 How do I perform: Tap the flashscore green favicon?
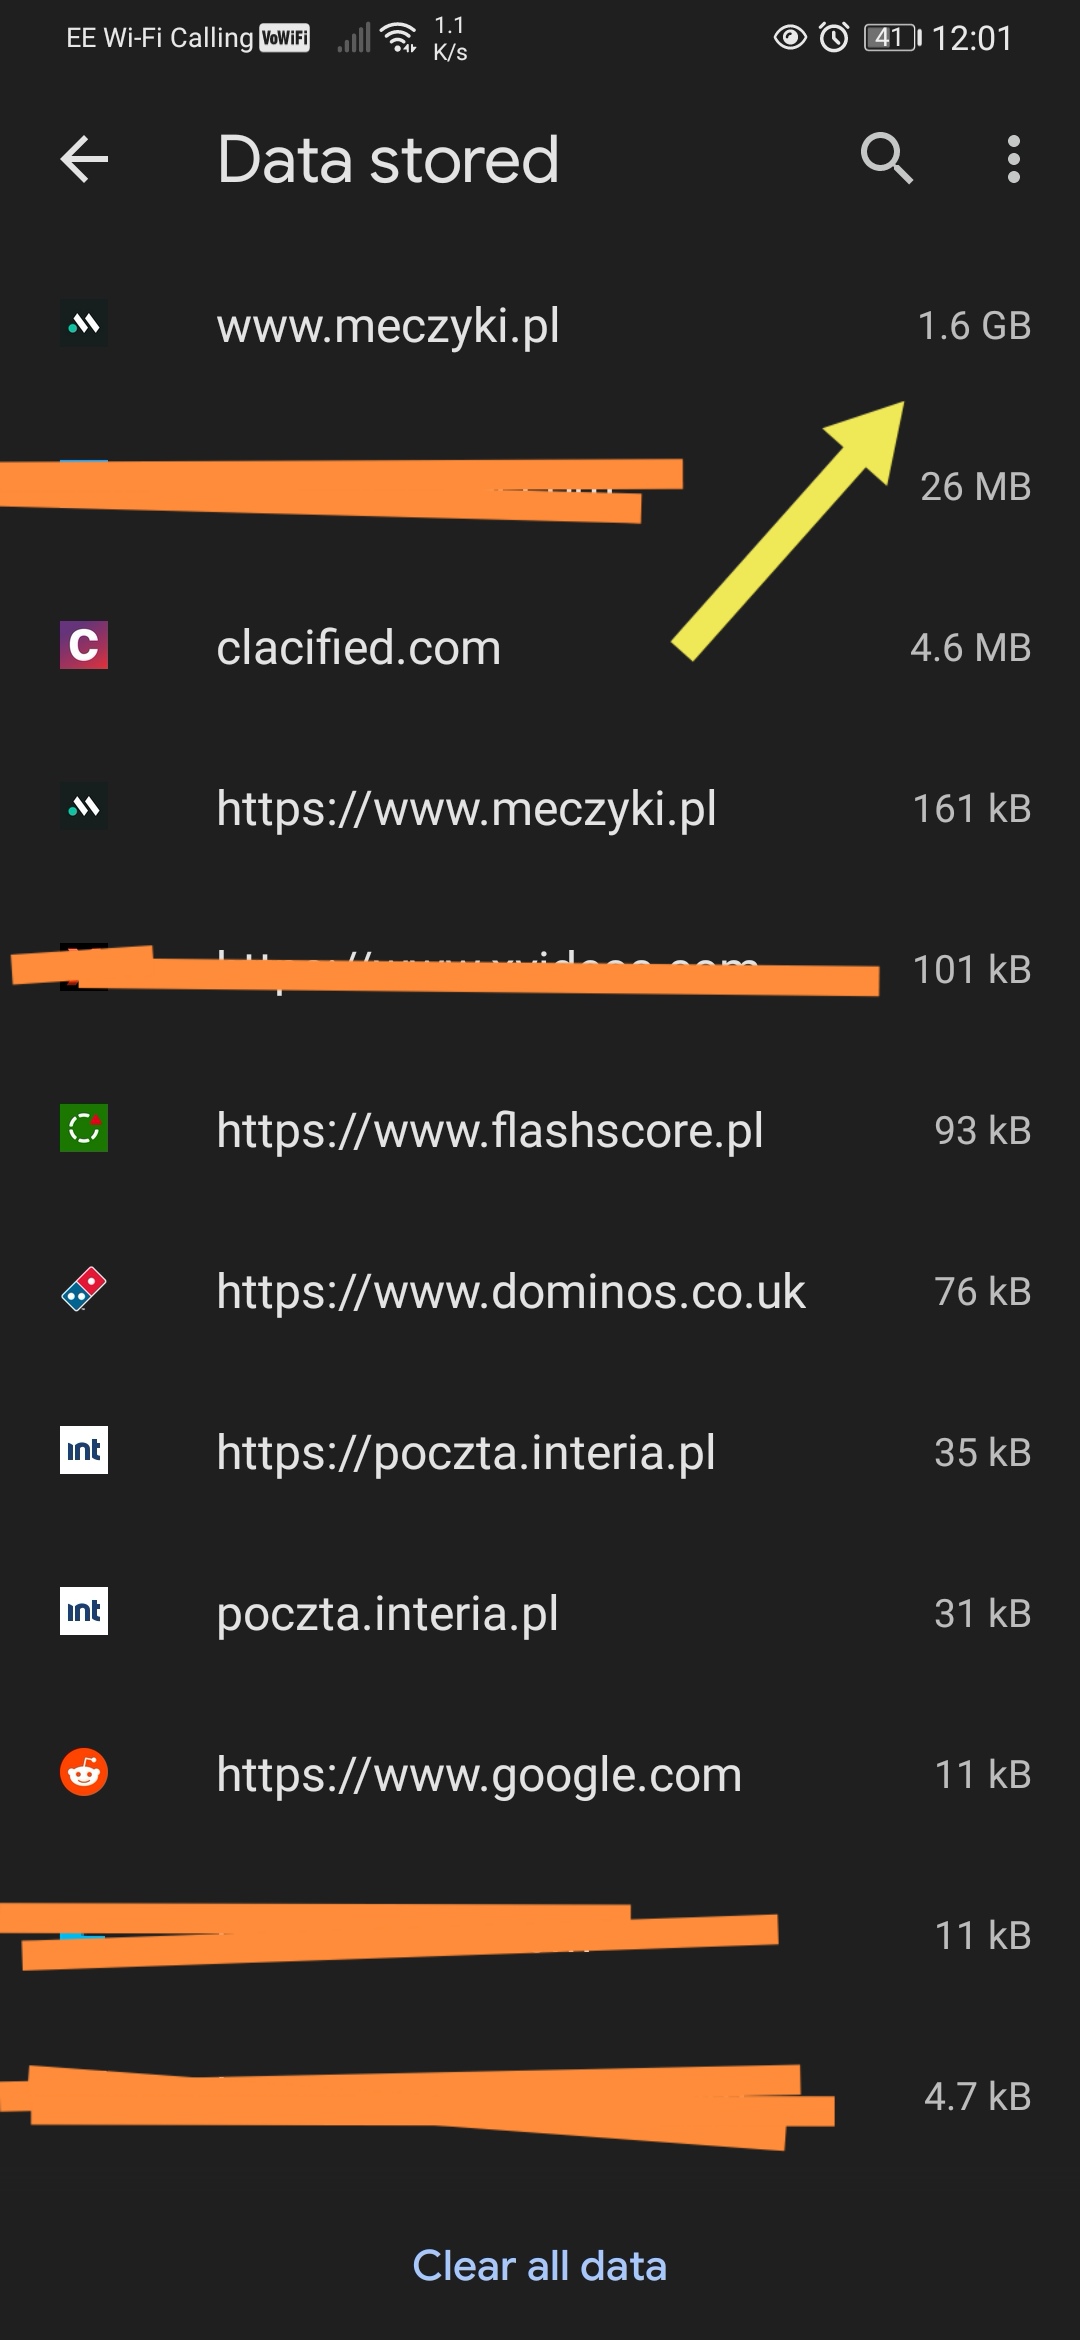tap(84, 1129)
